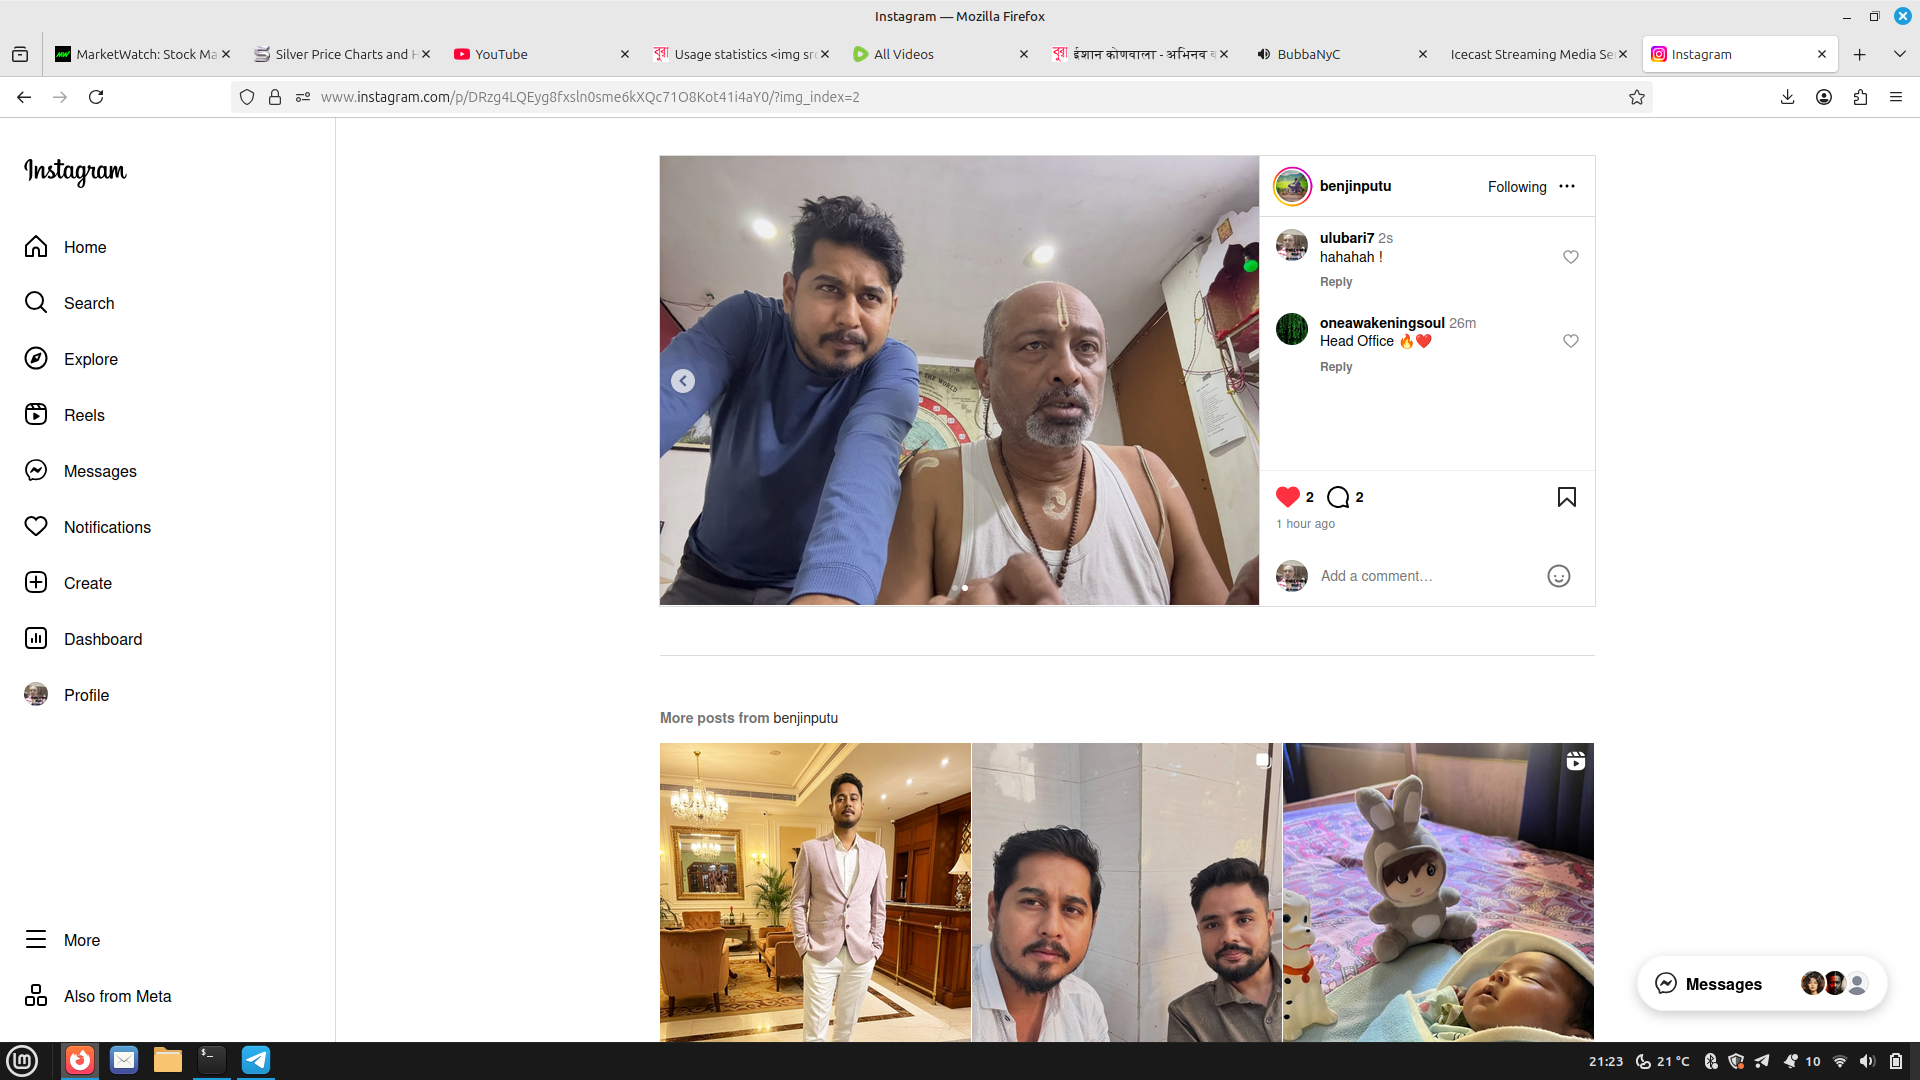The height and width of the screenshot is (1080, 1920).
Task: Unlike the post with red heart
Action: (1287, 497)
